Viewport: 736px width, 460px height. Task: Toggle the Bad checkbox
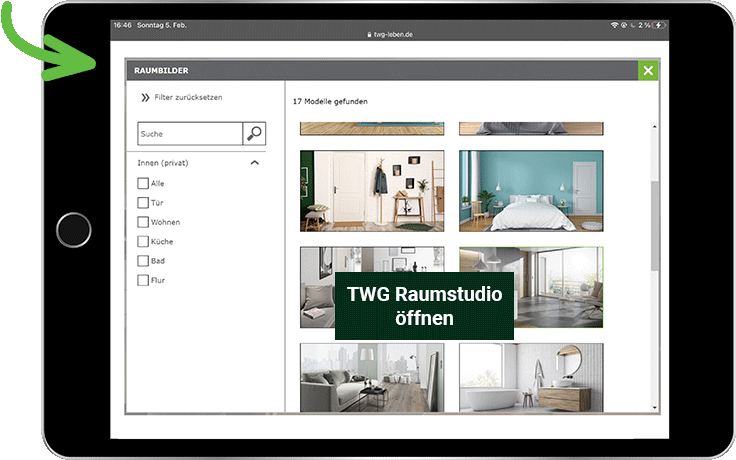point(143,261)
